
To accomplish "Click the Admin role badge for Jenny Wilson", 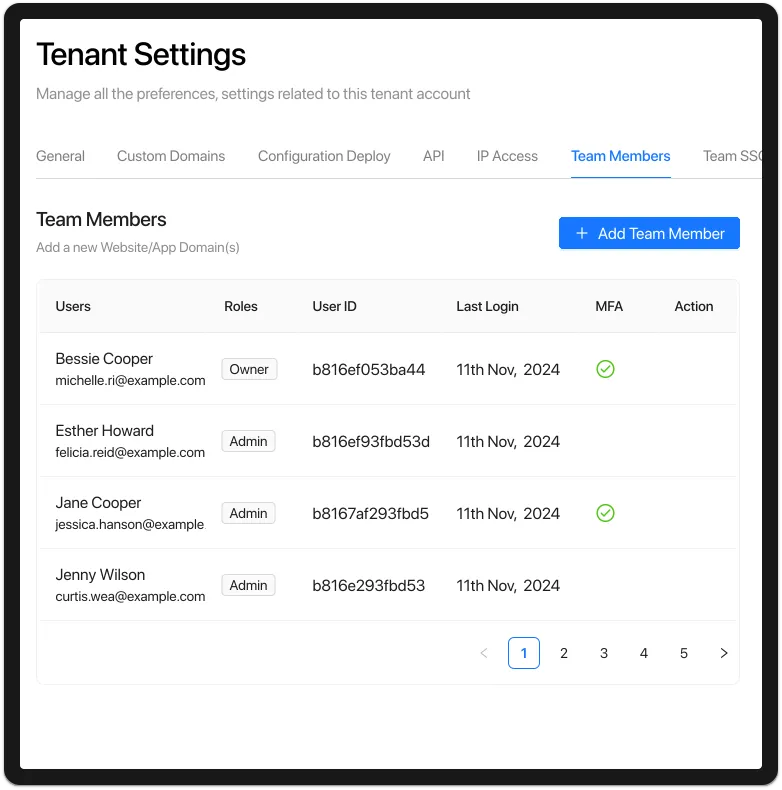I will pyautogui.click(x=248, y=585).
